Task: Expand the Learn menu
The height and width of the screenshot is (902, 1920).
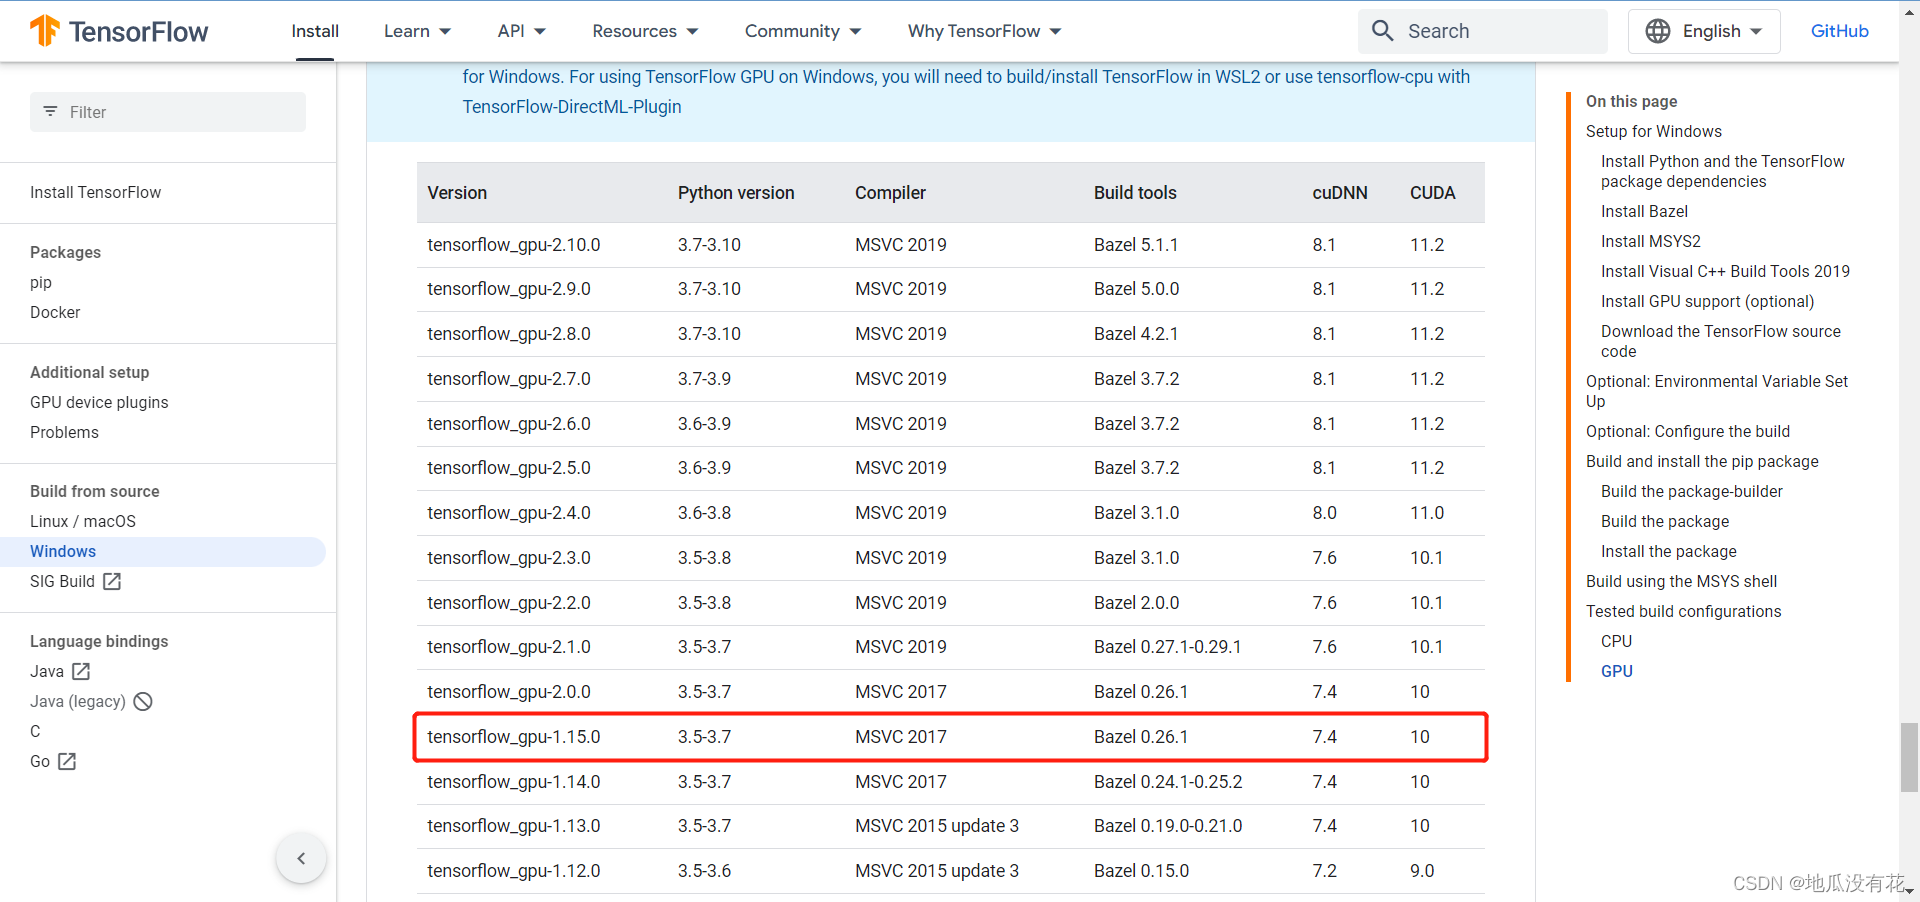Action: pos(417,31)
